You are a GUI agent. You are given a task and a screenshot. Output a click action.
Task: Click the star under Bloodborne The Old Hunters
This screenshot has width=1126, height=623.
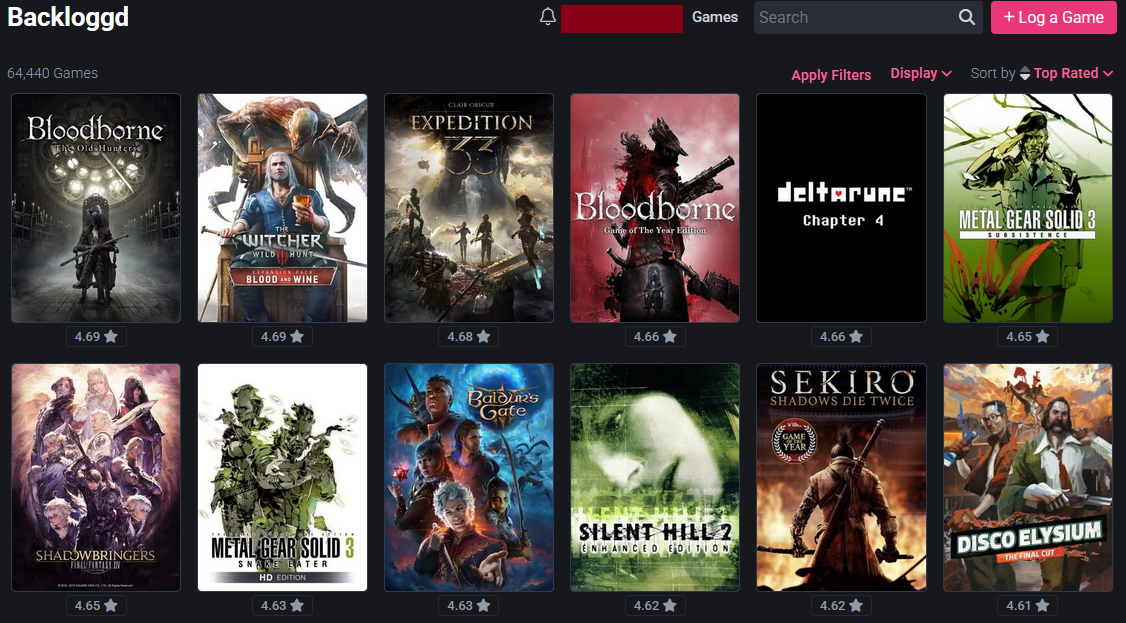pyautogui.click(x=111, y=337)
